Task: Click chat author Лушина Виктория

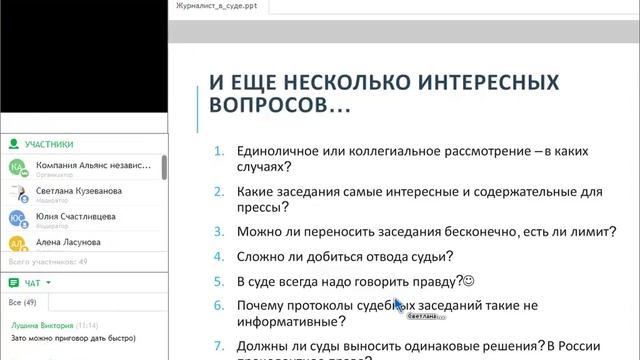Action: tap(42, 325)
